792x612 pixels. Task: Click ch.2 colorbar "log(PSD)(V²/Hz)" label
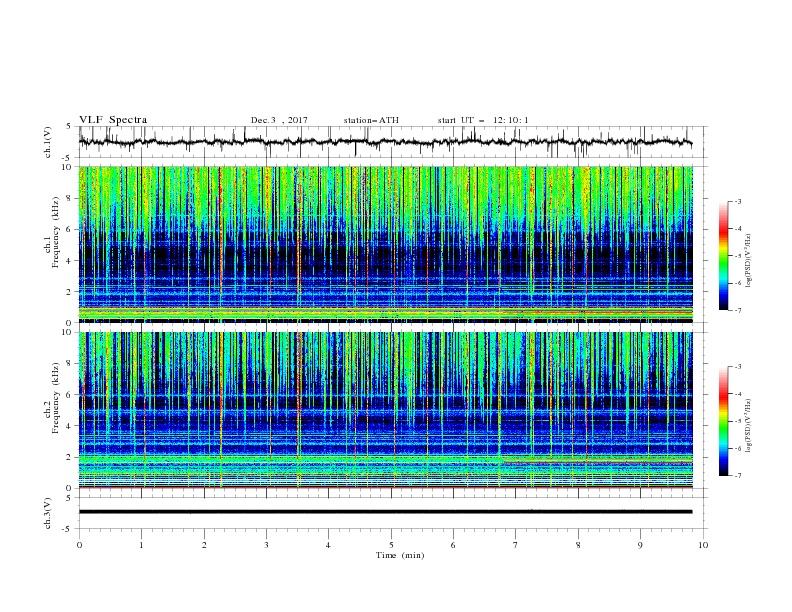point(749,425)
